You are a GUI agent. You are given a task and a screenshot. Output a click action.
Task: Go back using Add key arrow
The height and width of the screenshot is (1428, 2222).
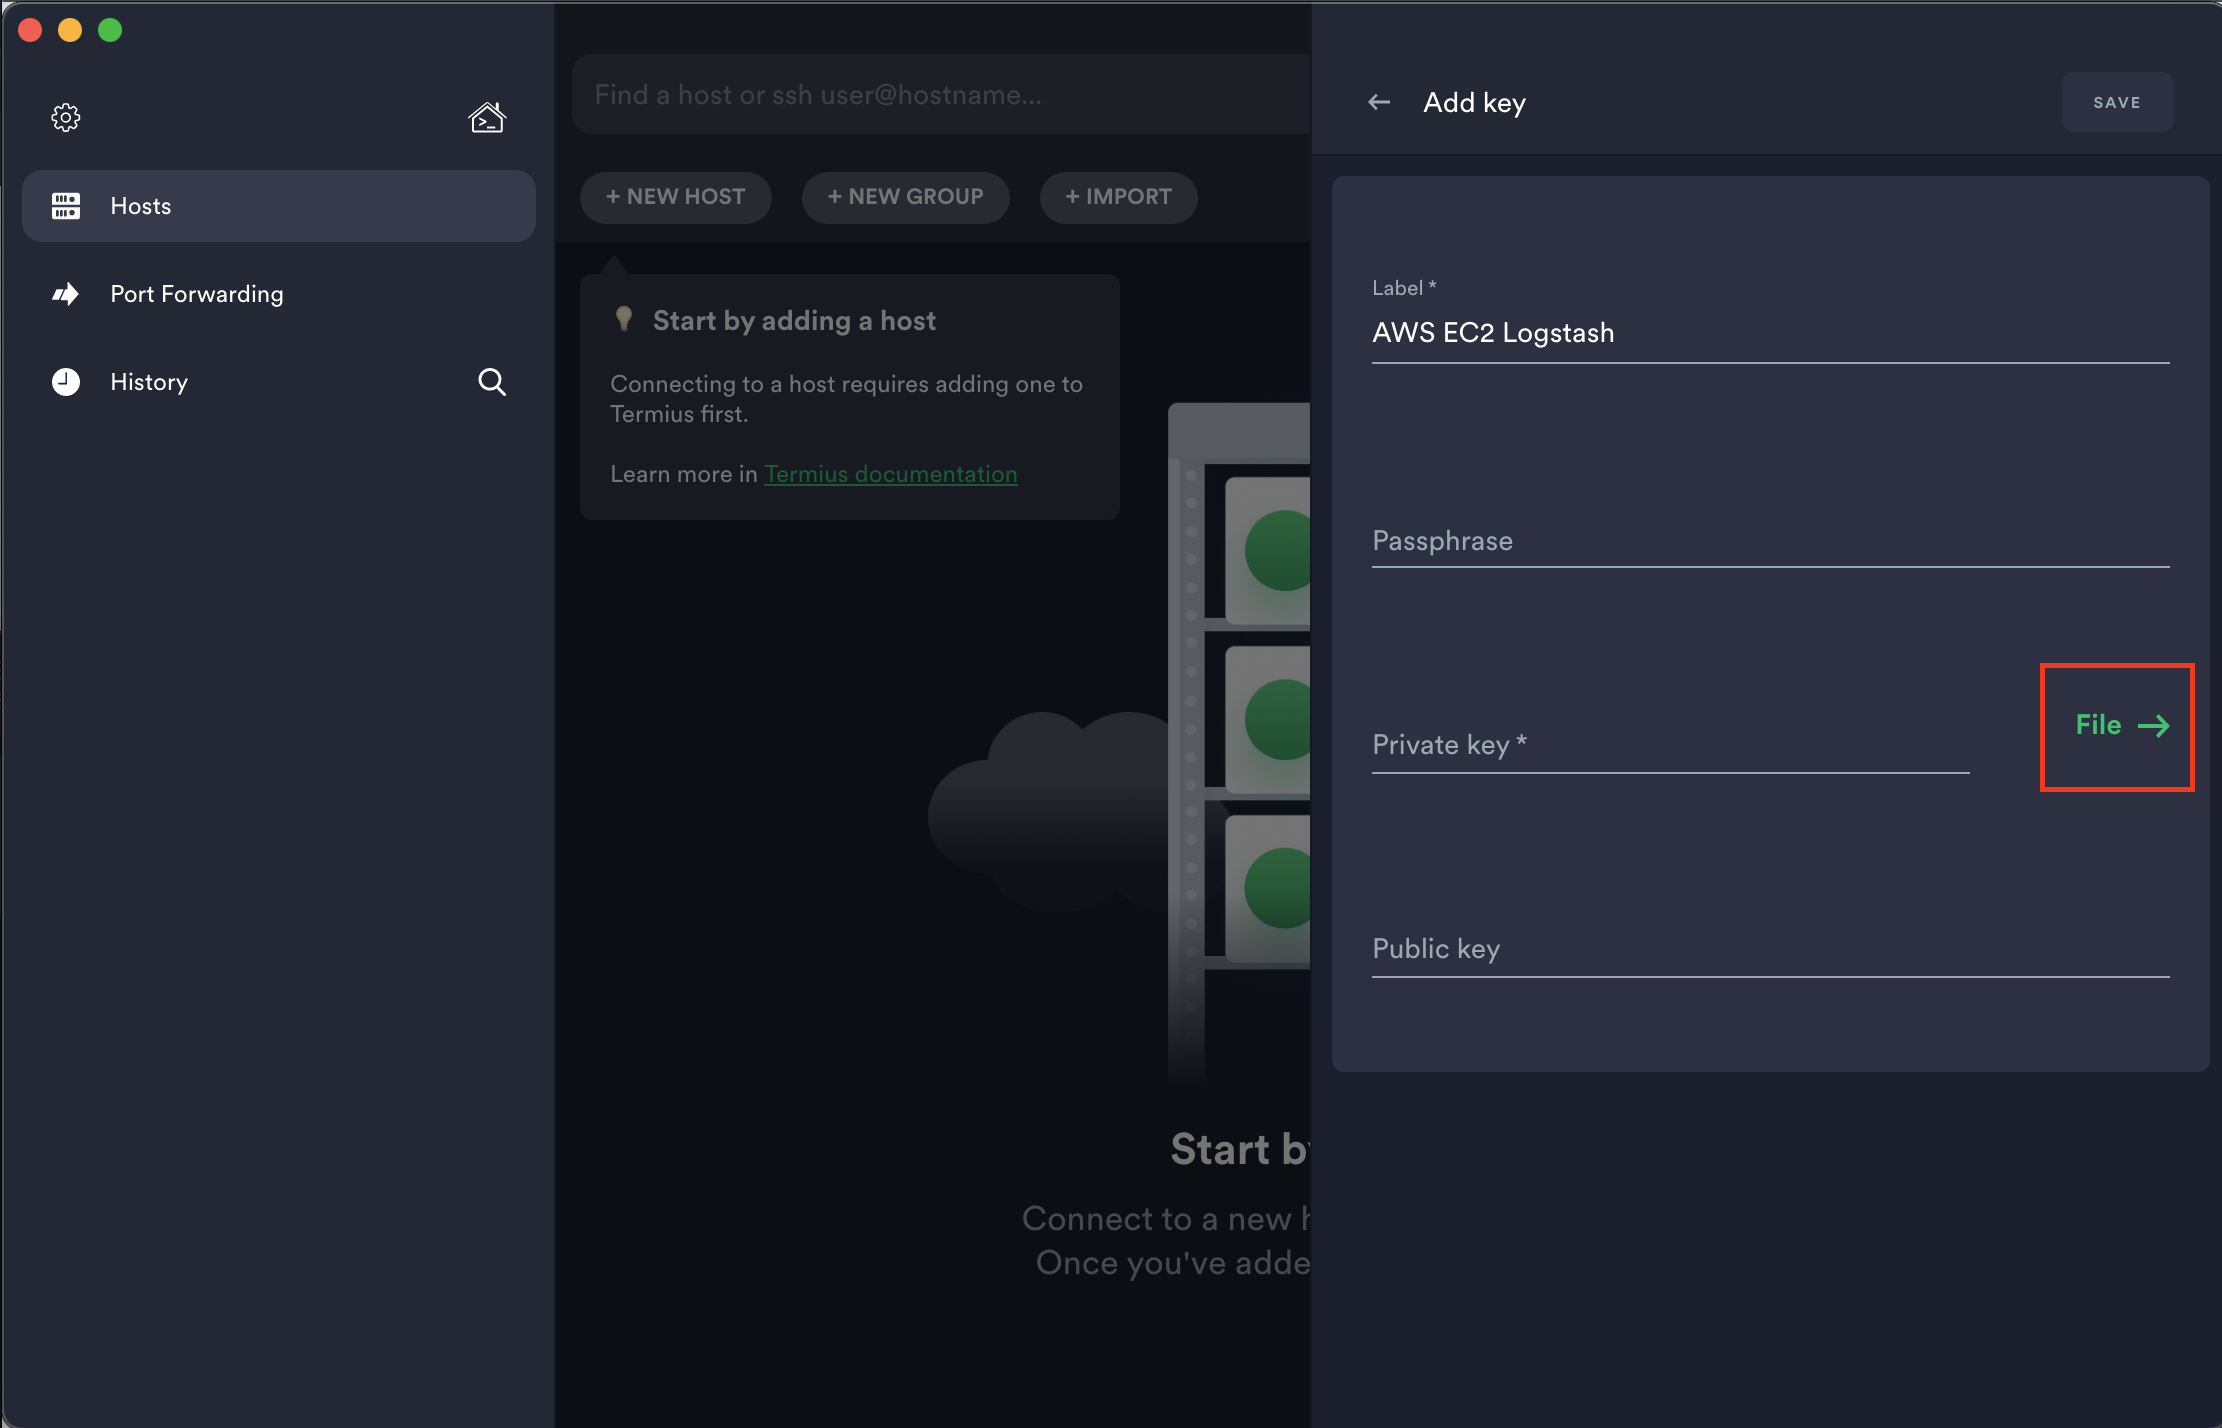tap(1379, 103)
